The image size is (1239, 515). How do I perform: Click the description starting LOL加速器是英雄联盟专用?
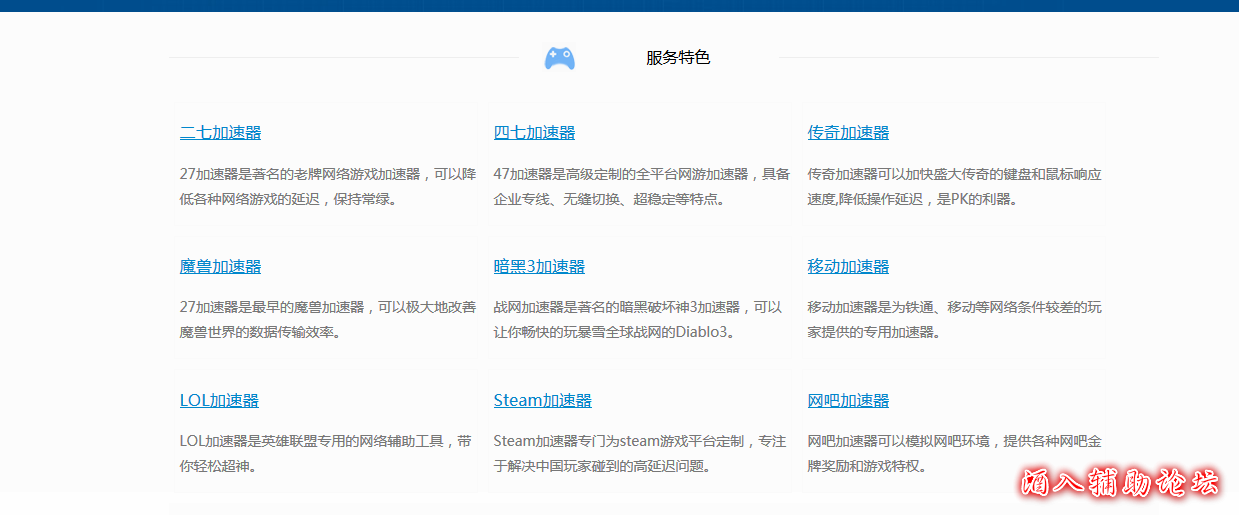[x=326, y=454]
